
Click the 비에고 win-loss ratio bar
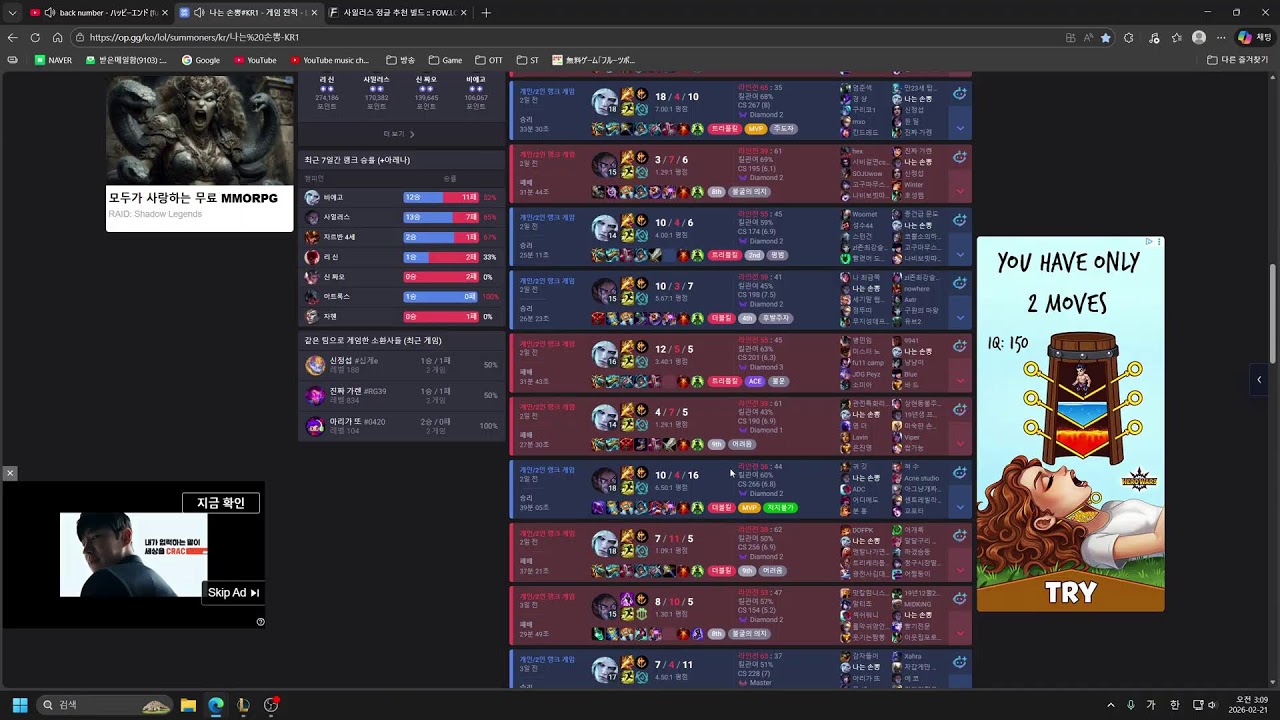tap(441, 197)
